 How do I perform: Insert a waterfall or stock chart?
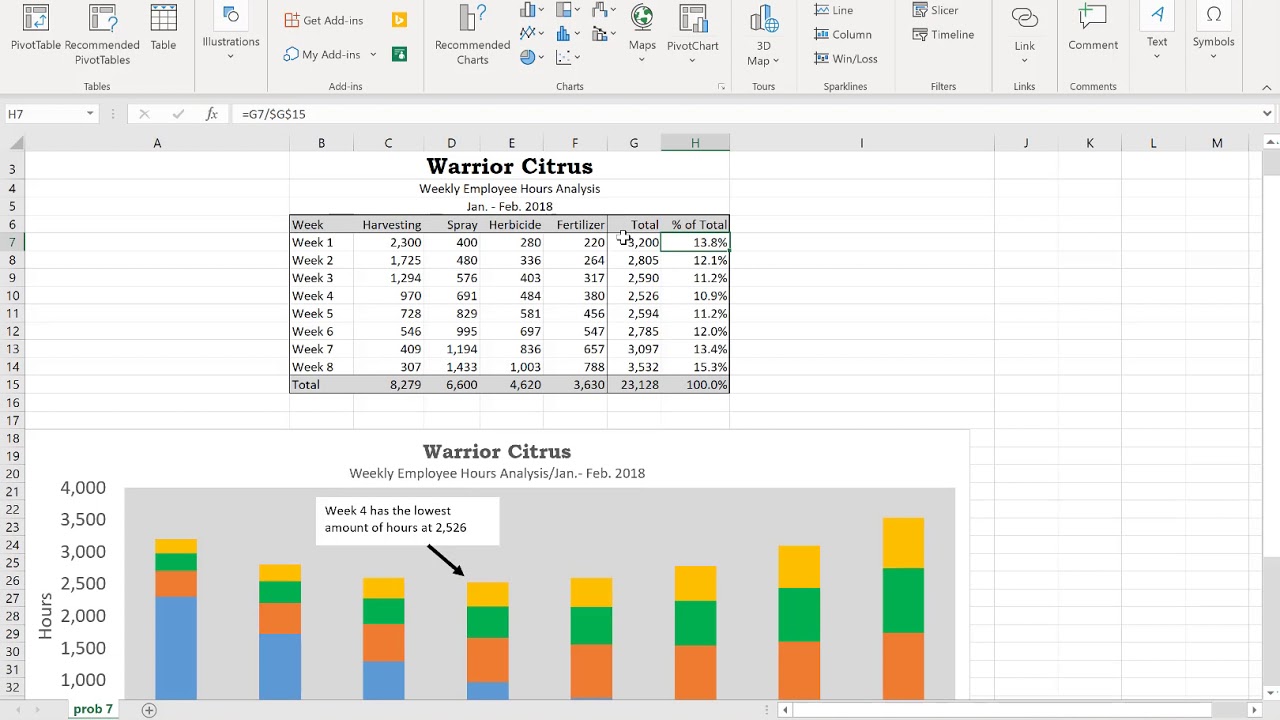pyautogui.click(x=604, y=10)
